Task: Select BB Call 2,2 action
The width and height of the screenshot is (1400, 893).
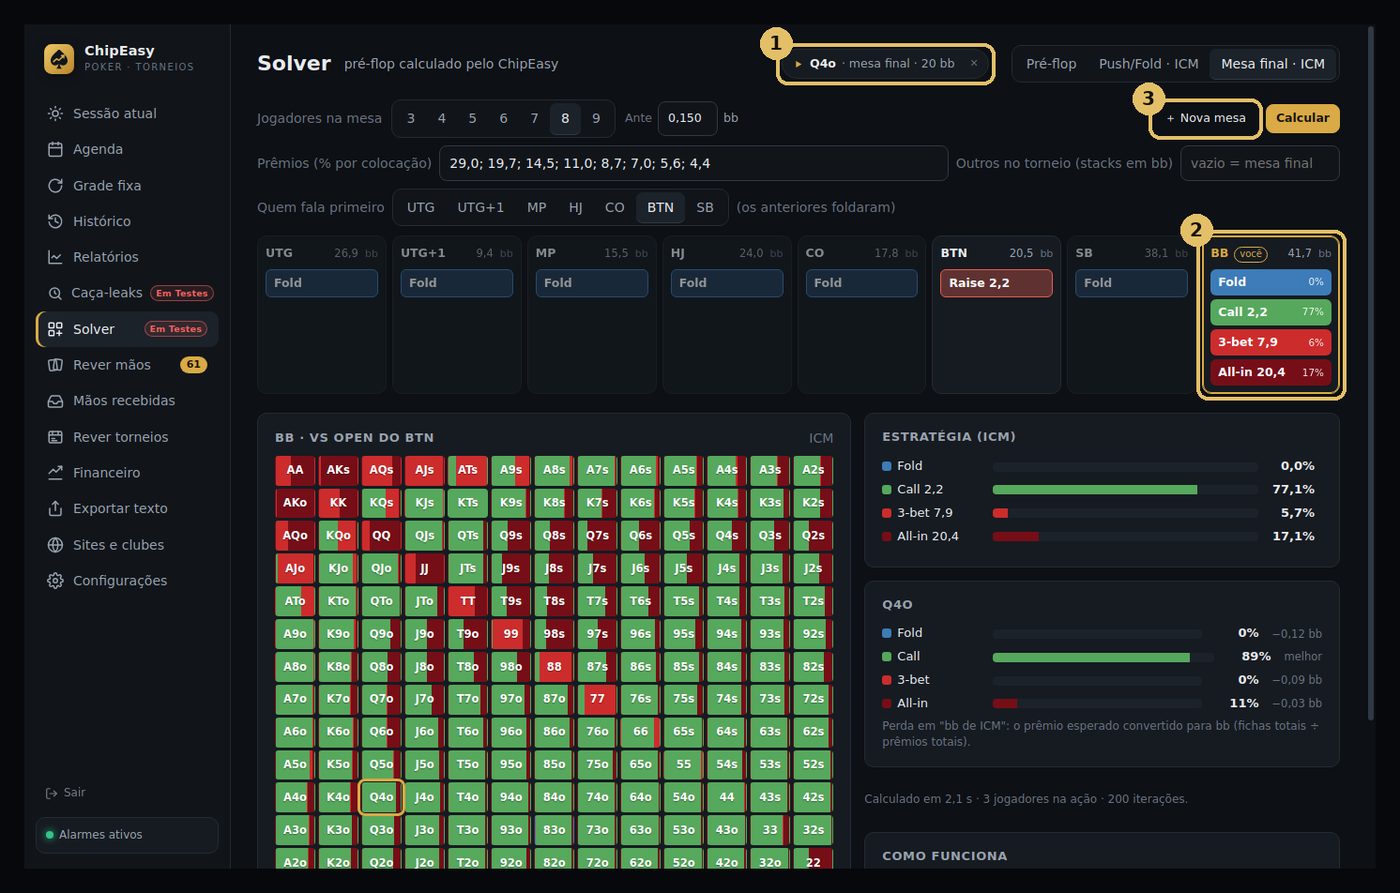Action: [x=1270, y=312]
